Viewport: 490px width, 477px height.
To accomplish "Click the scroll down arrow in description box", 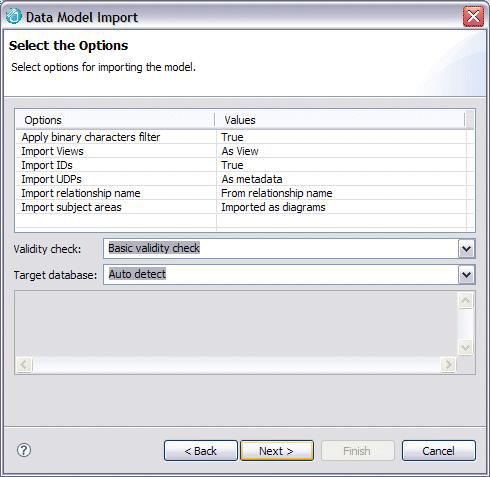I will 465,348.
